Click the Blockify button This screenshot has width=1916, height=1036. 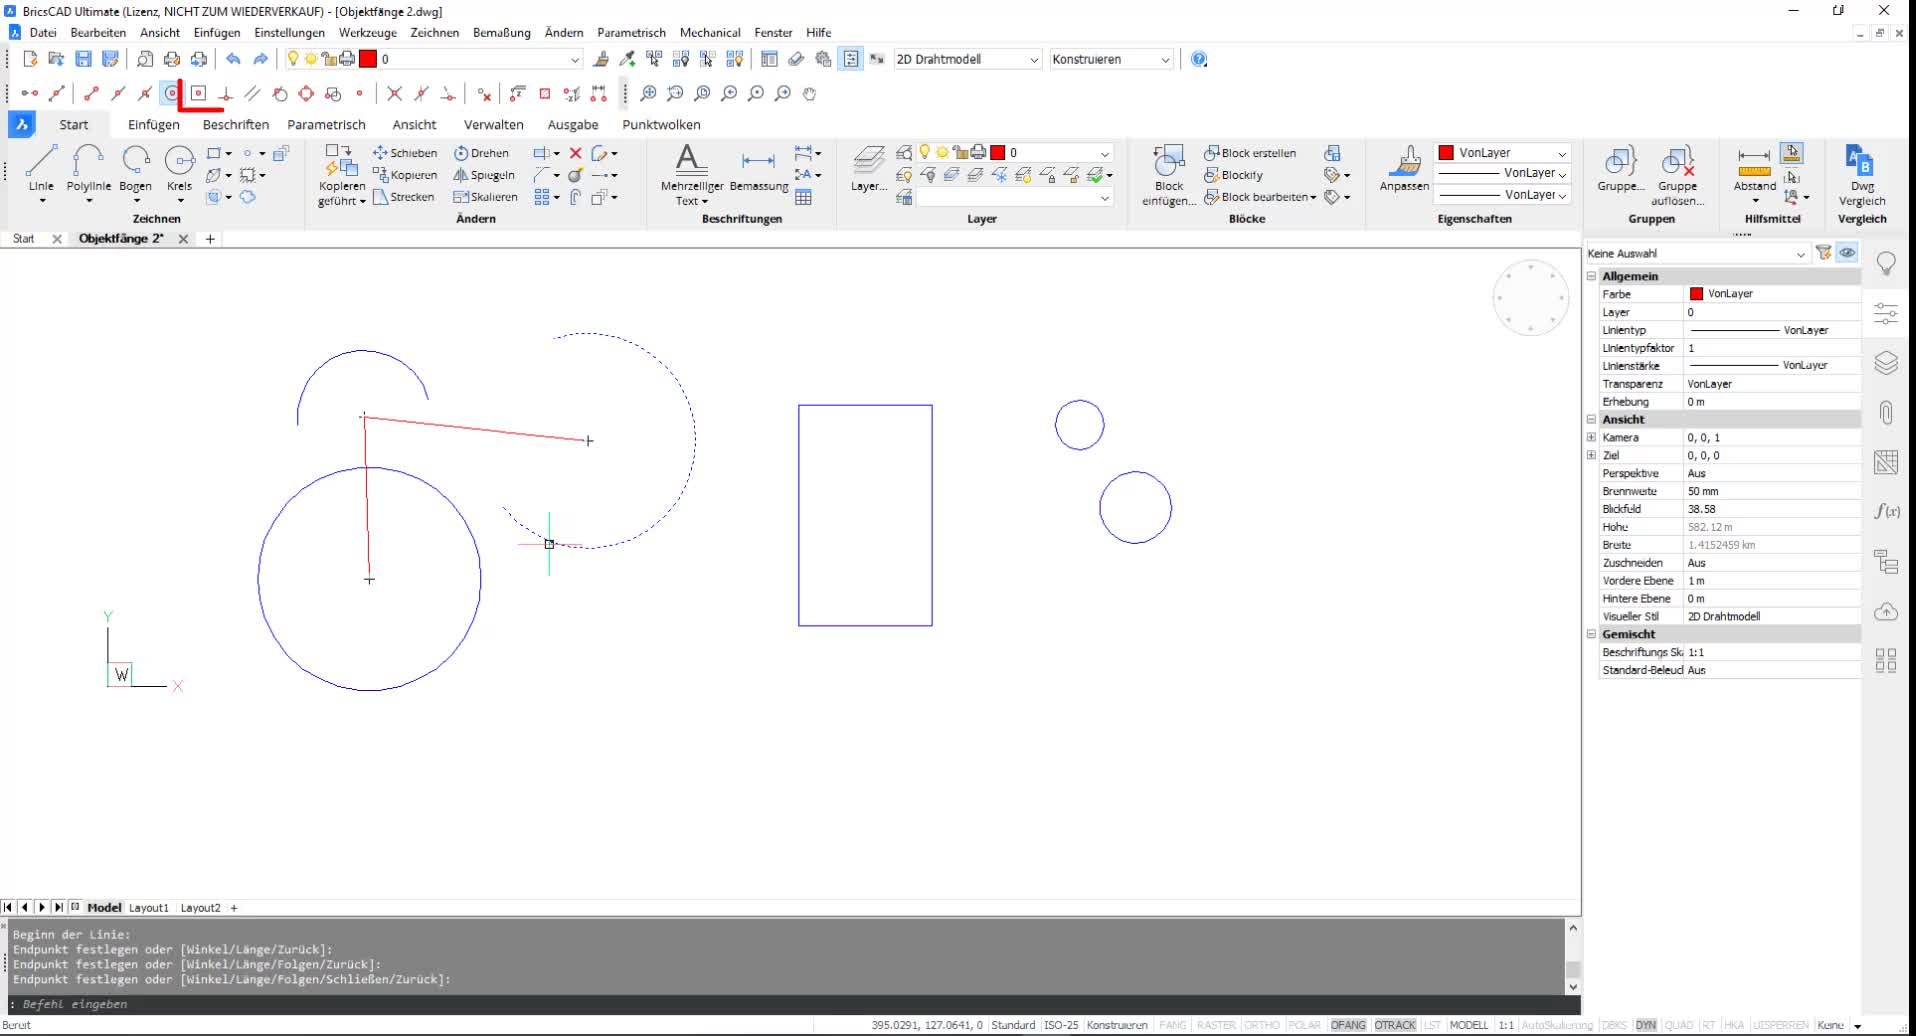pos(1233,175)
